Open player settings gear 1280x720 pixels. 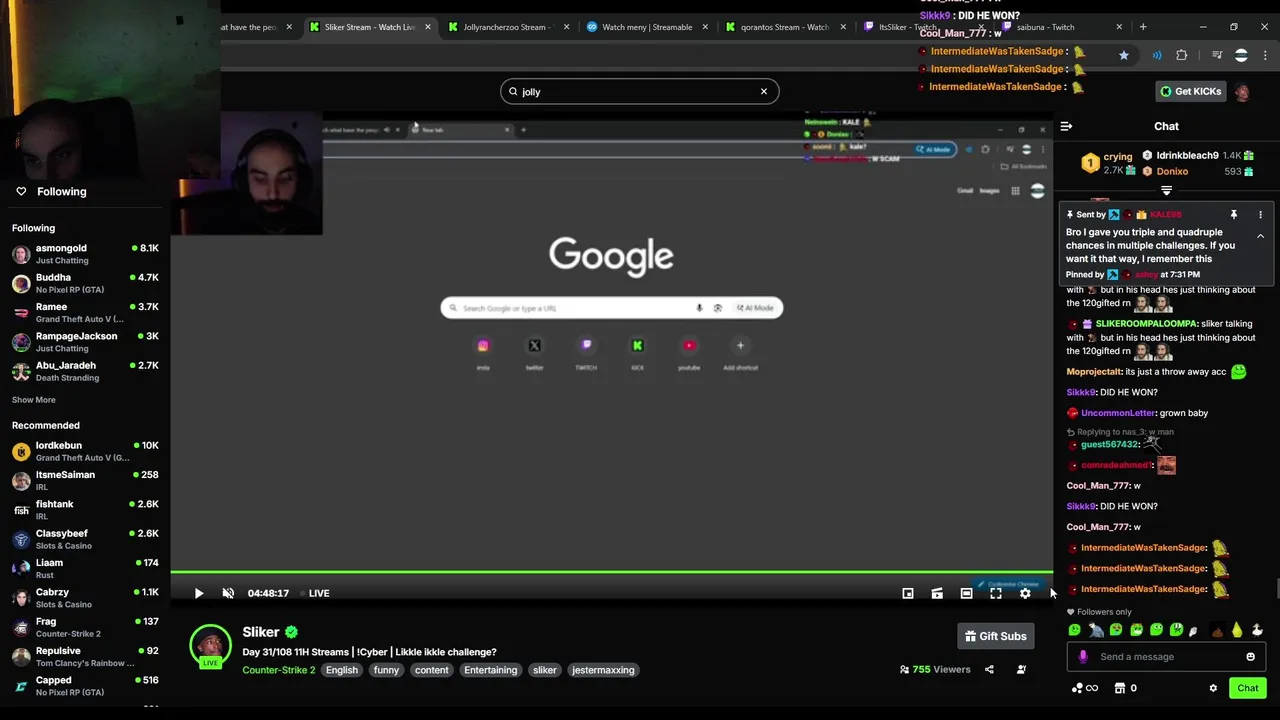[x=1025, y=593]
